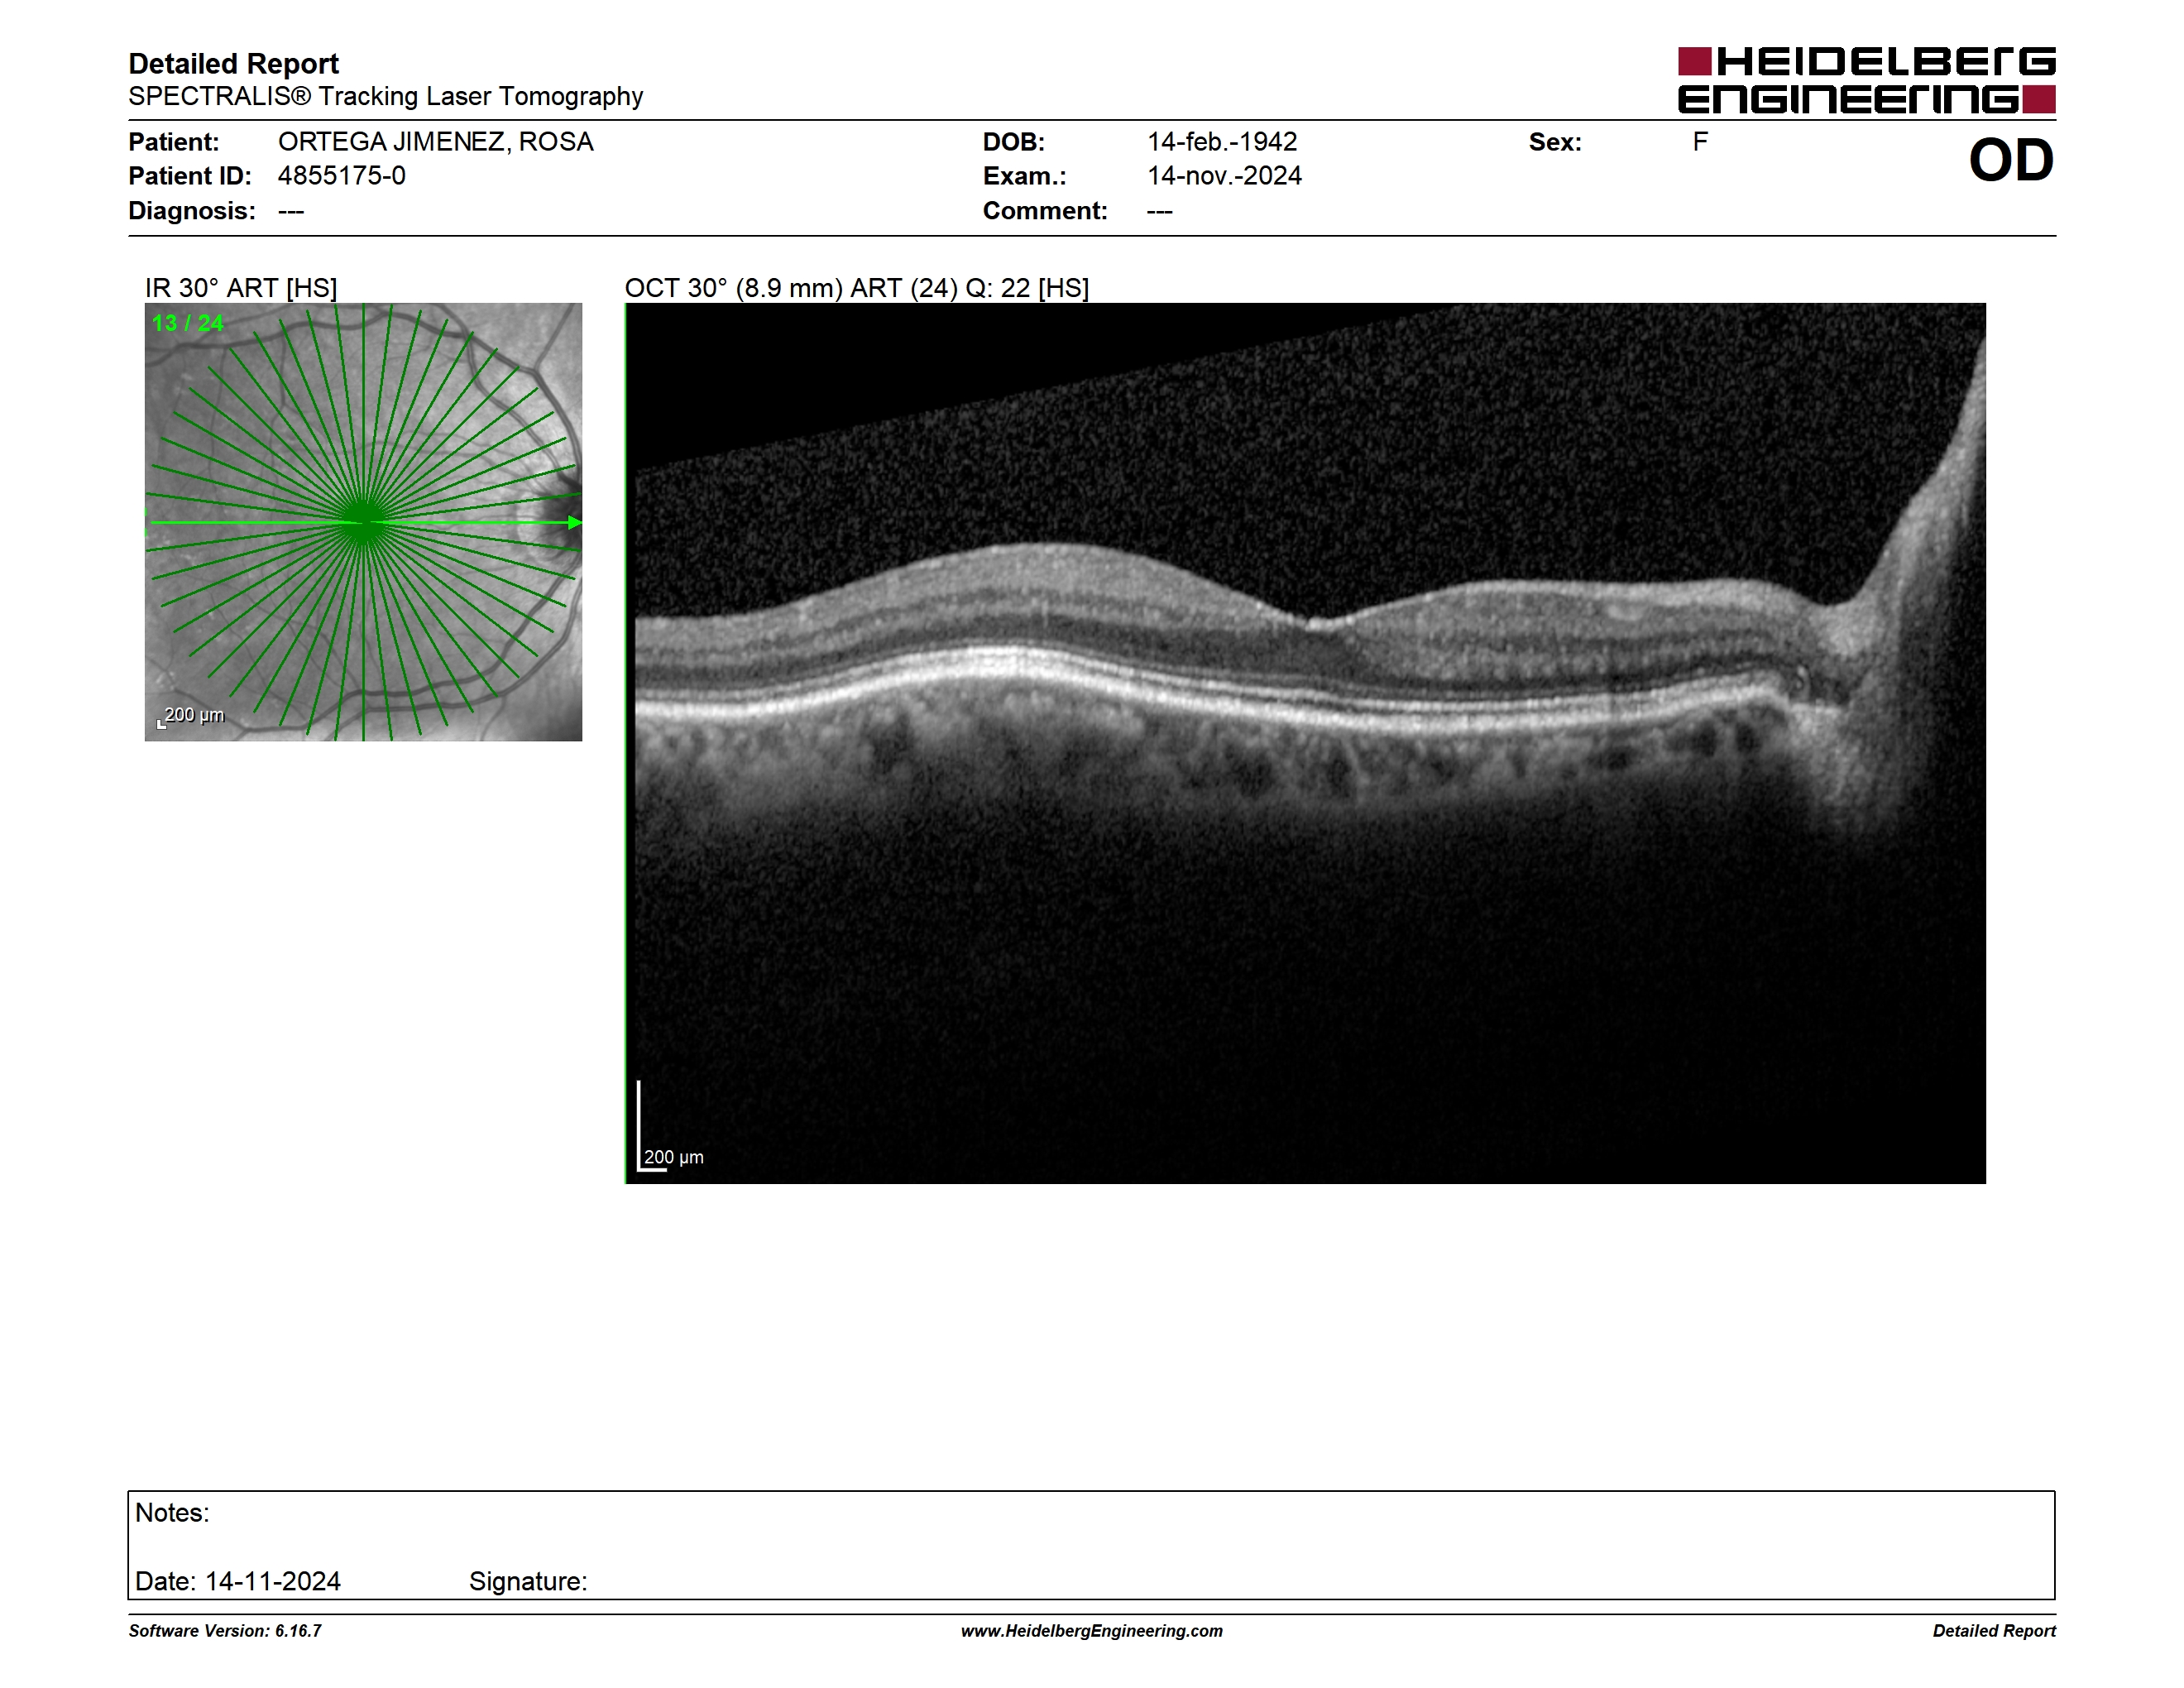
Task: Click the 'Diagnosis:' field label
Action: coord(192,211)
